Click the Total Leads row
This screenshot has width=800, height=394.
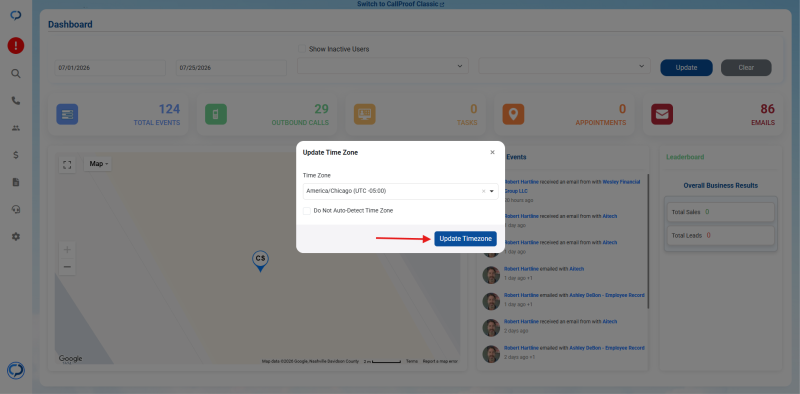click(x=720, y=235)
